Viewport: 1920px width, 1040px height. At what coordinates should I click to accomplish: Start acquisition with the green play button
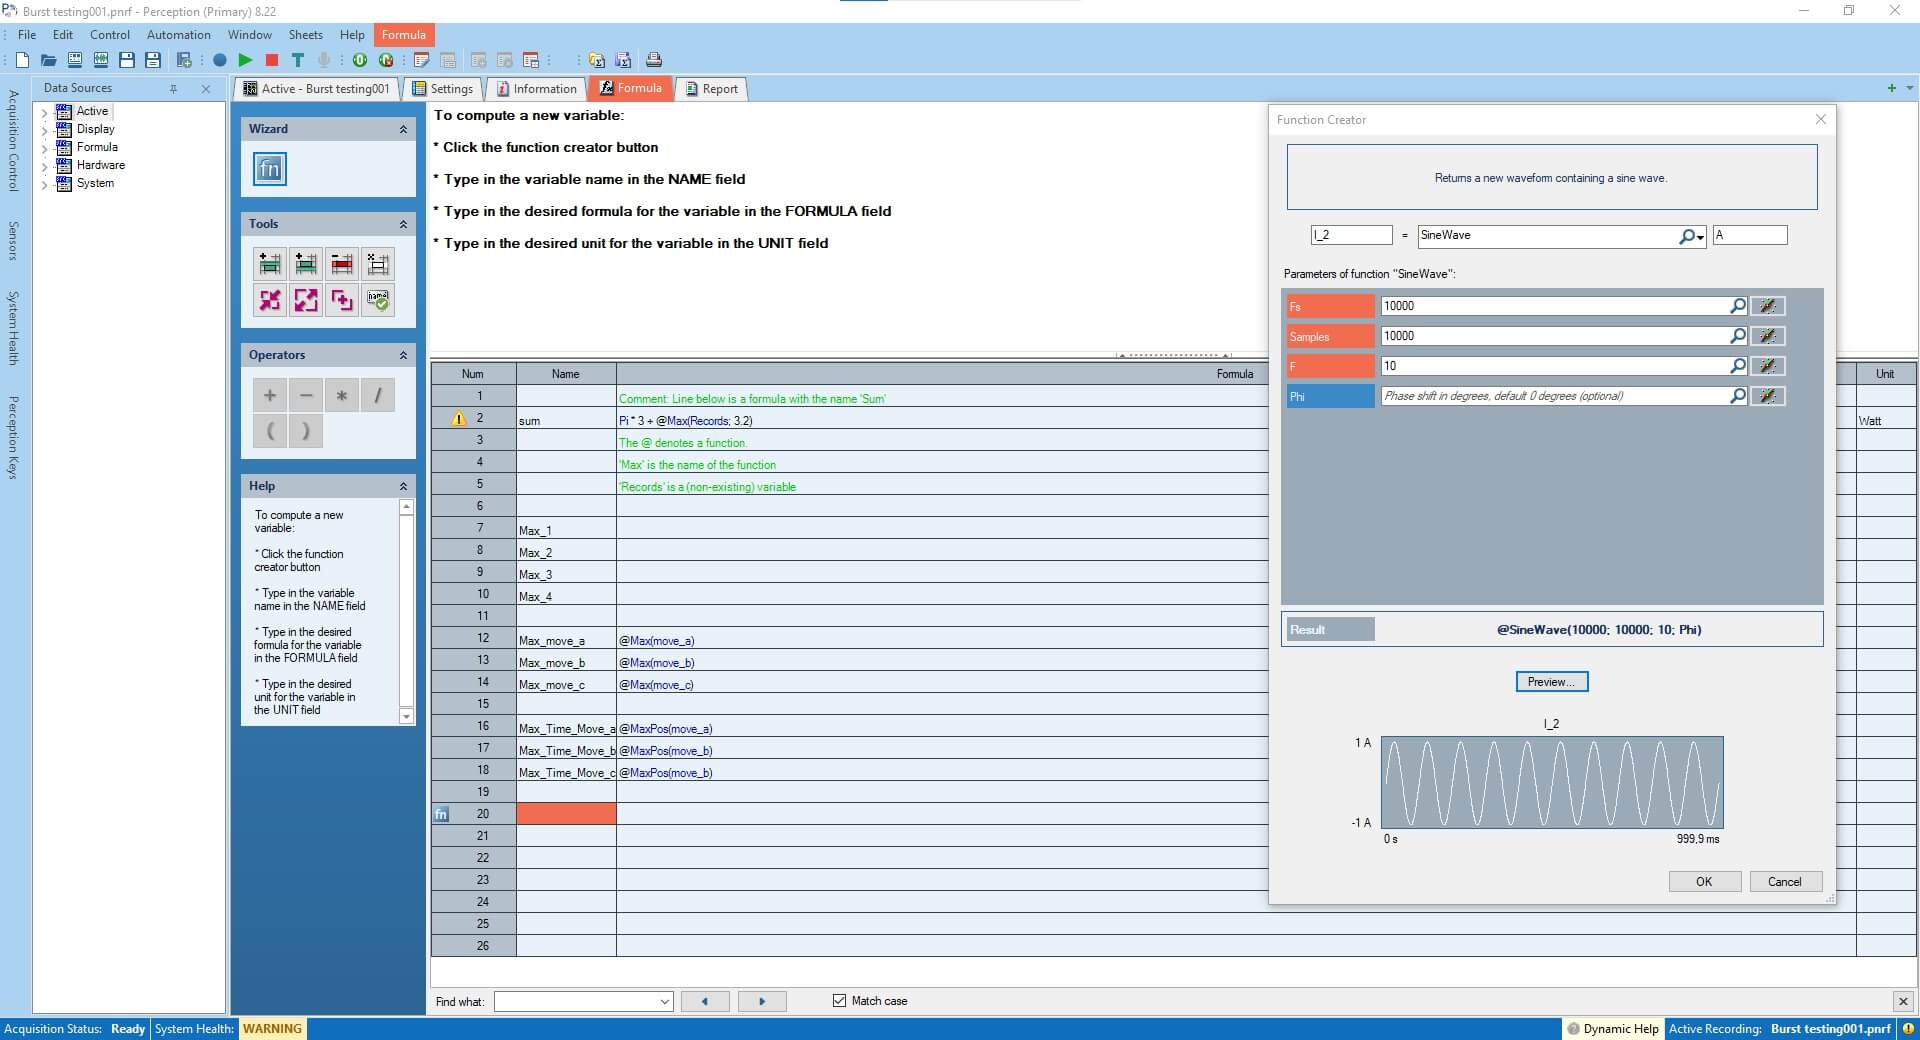pyautogui.click(x=245, y=60)
